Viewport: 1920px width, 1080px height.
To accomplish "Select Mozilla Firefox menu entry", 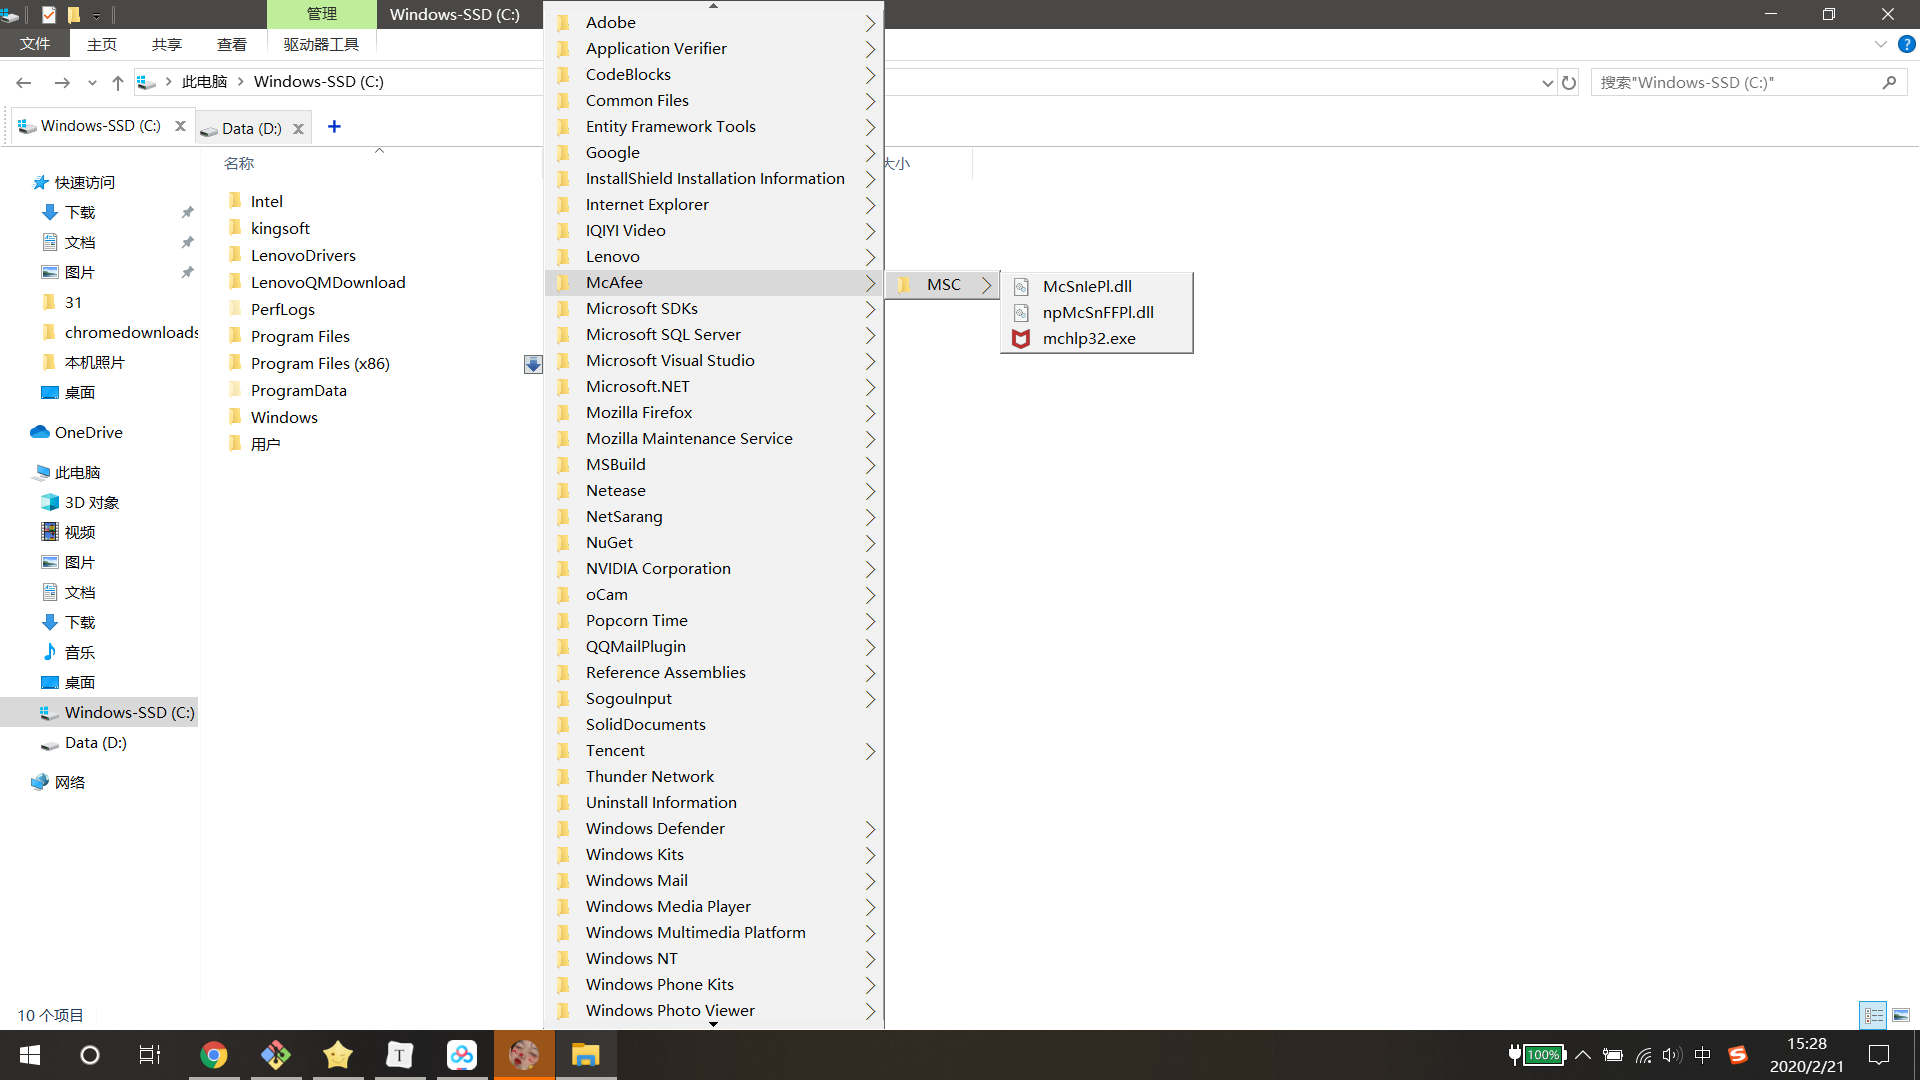I will 639,412.
